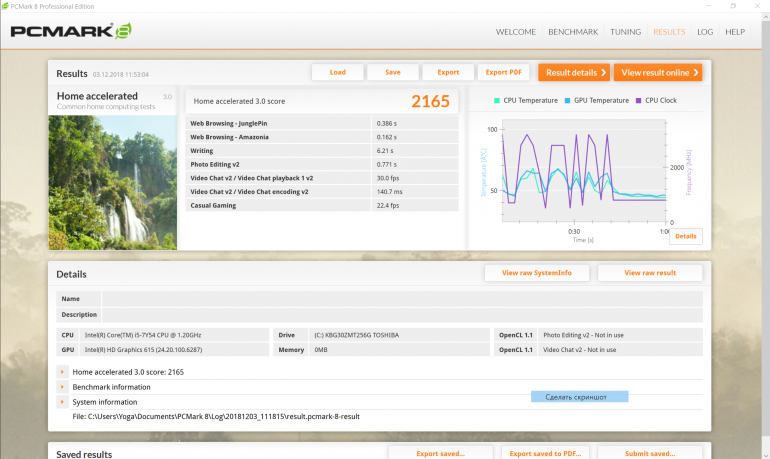Open Result details

tap(575, 72)
